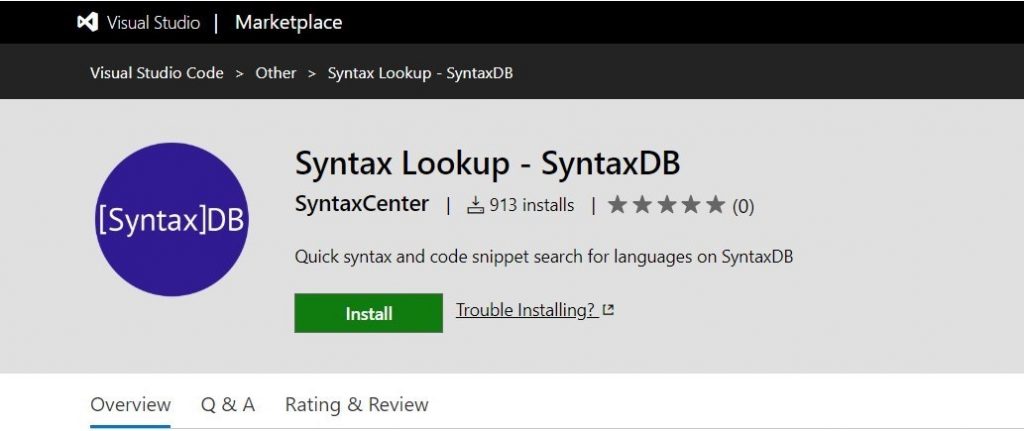Open the Visual Studio header link
The image size is (1024, 431).
(153, 23)
